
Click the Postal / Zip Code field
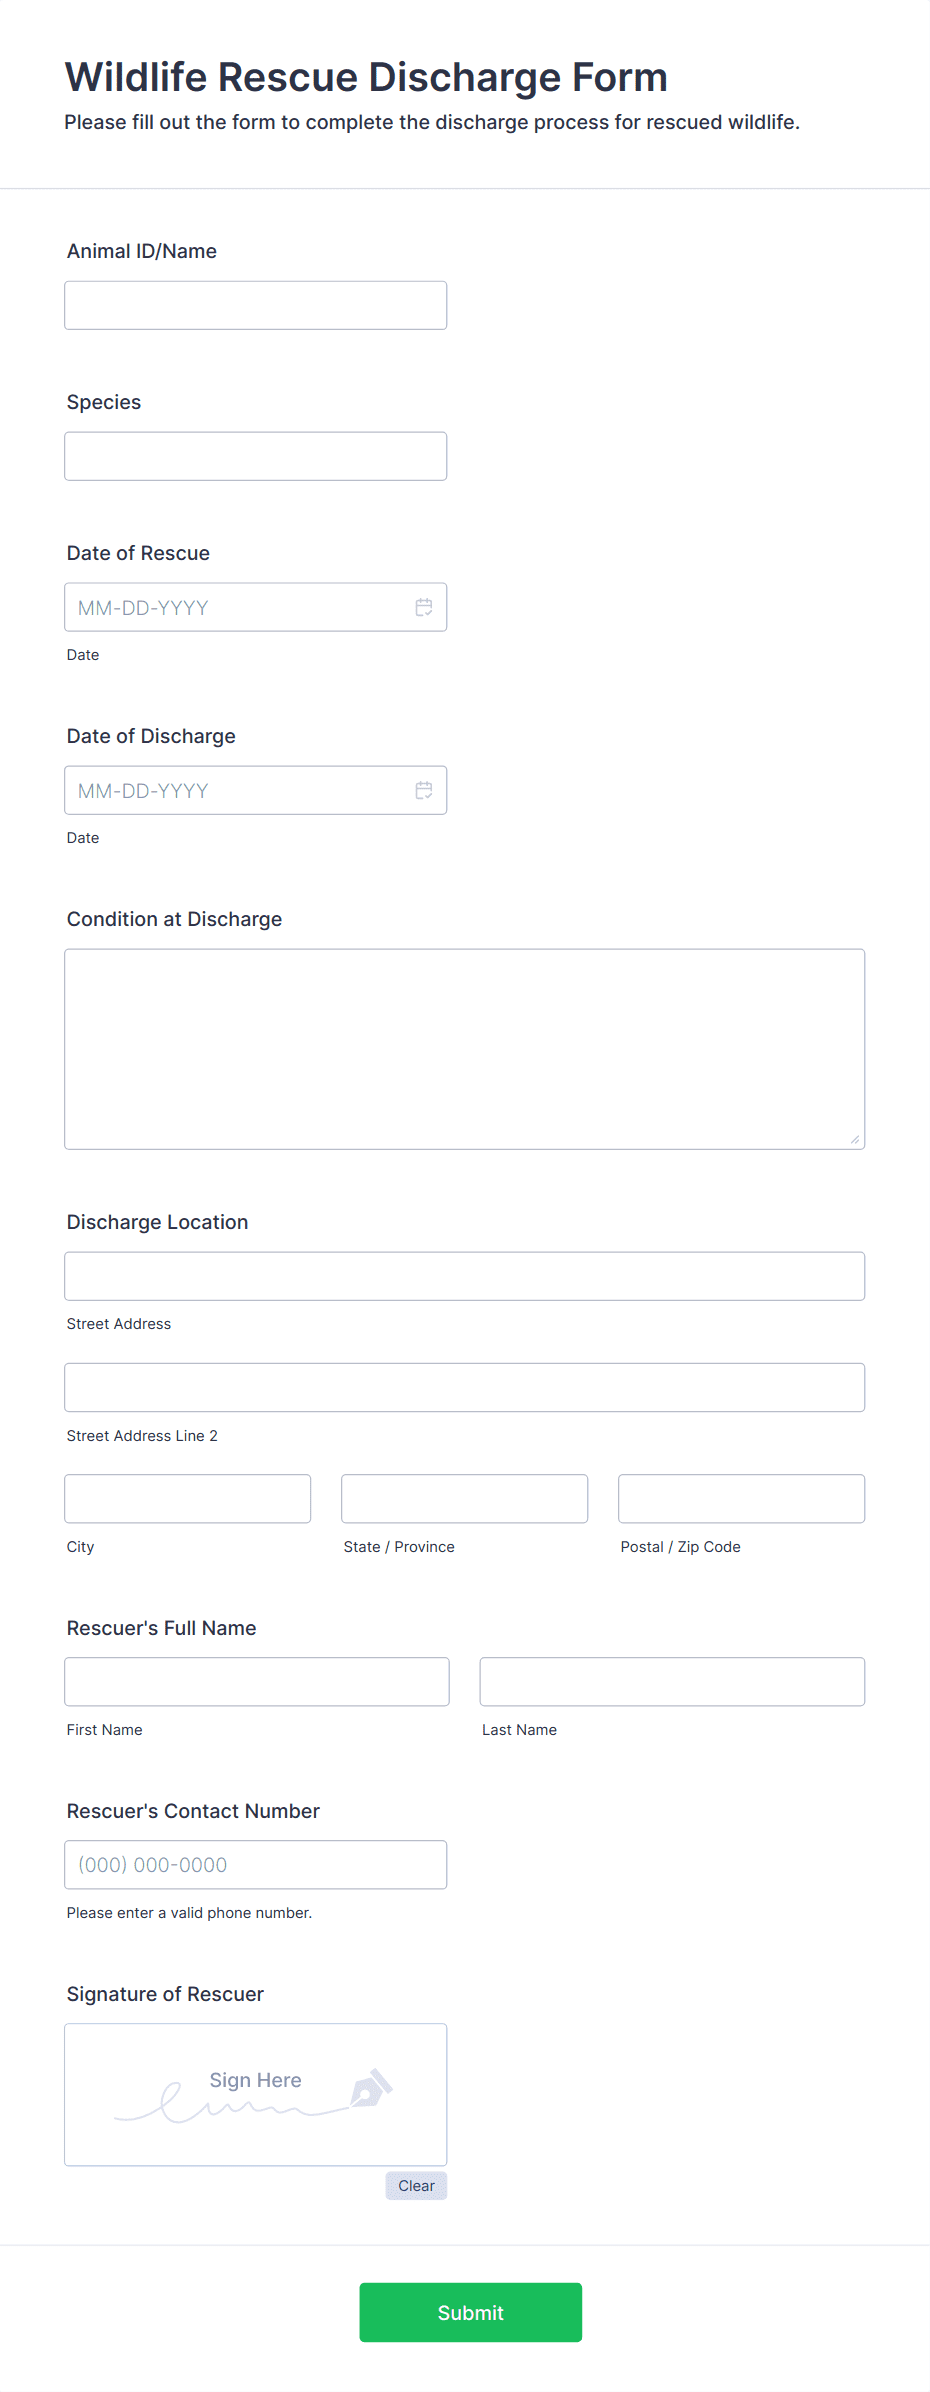coord(742,1498)
